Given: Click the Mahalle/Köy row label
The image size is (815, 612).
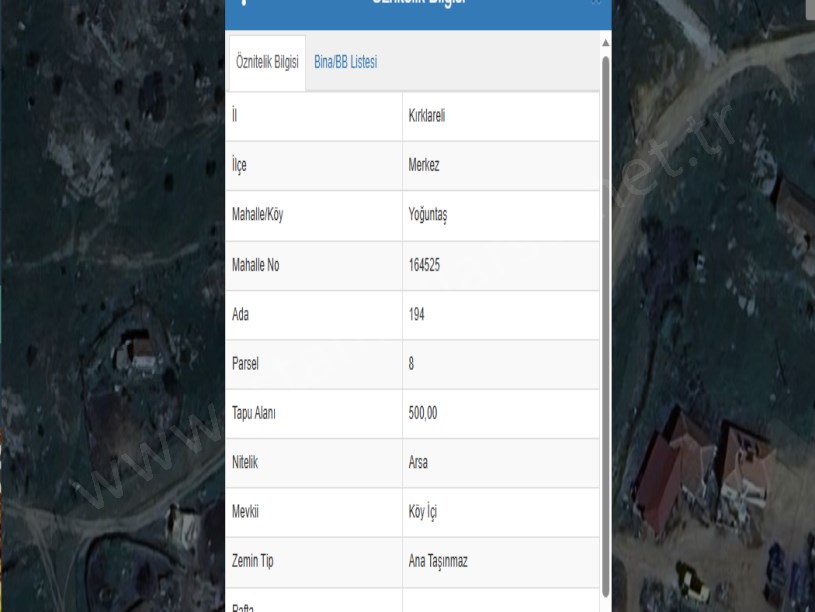Looking at the screenshot, I should [264, 215].
